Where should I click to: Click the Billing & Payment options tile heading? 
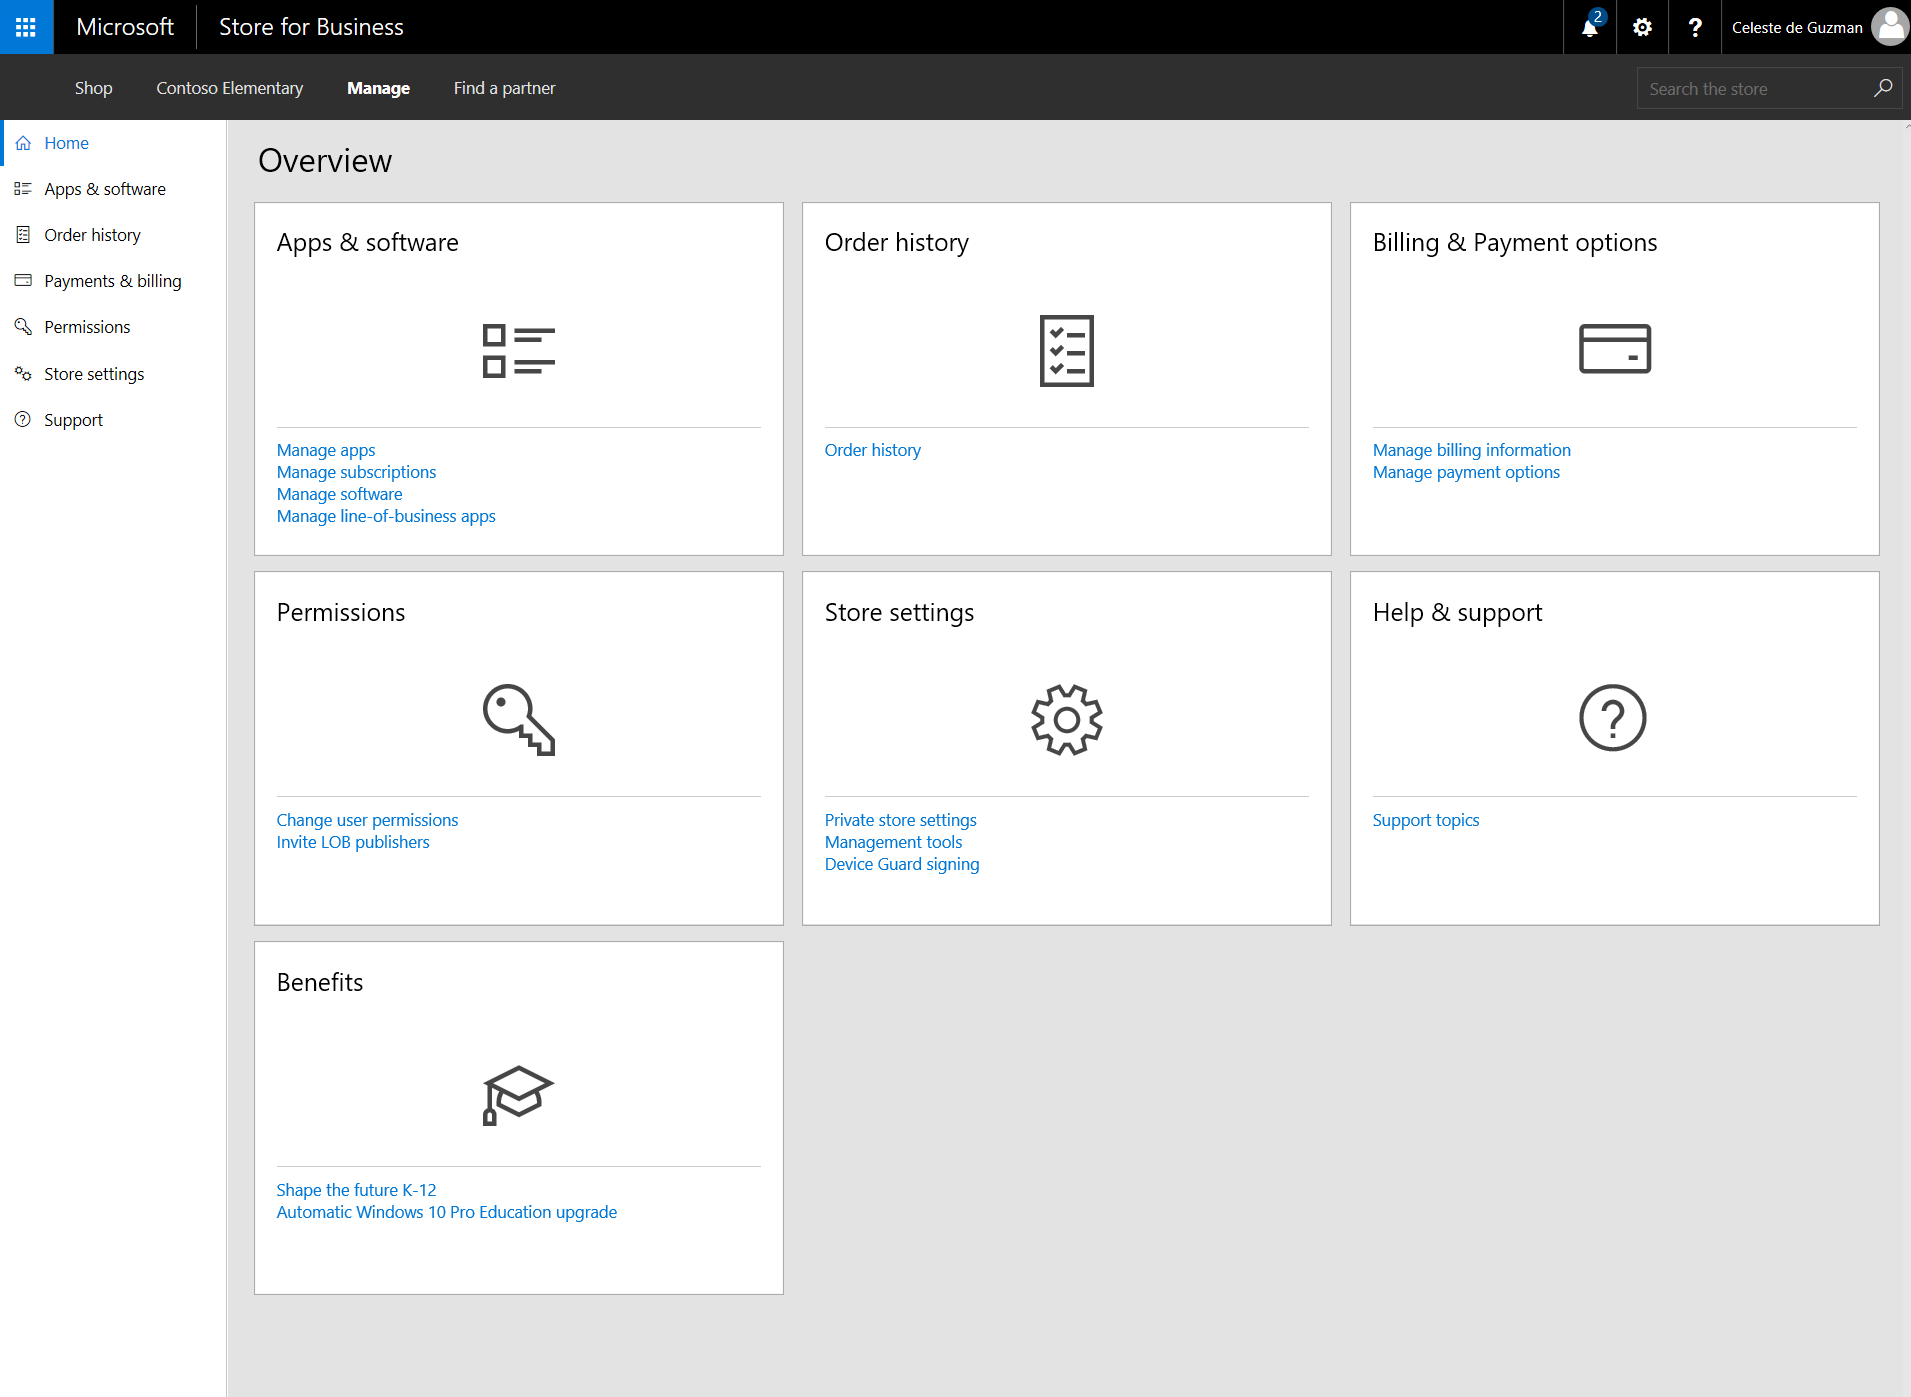point(1514,243)
